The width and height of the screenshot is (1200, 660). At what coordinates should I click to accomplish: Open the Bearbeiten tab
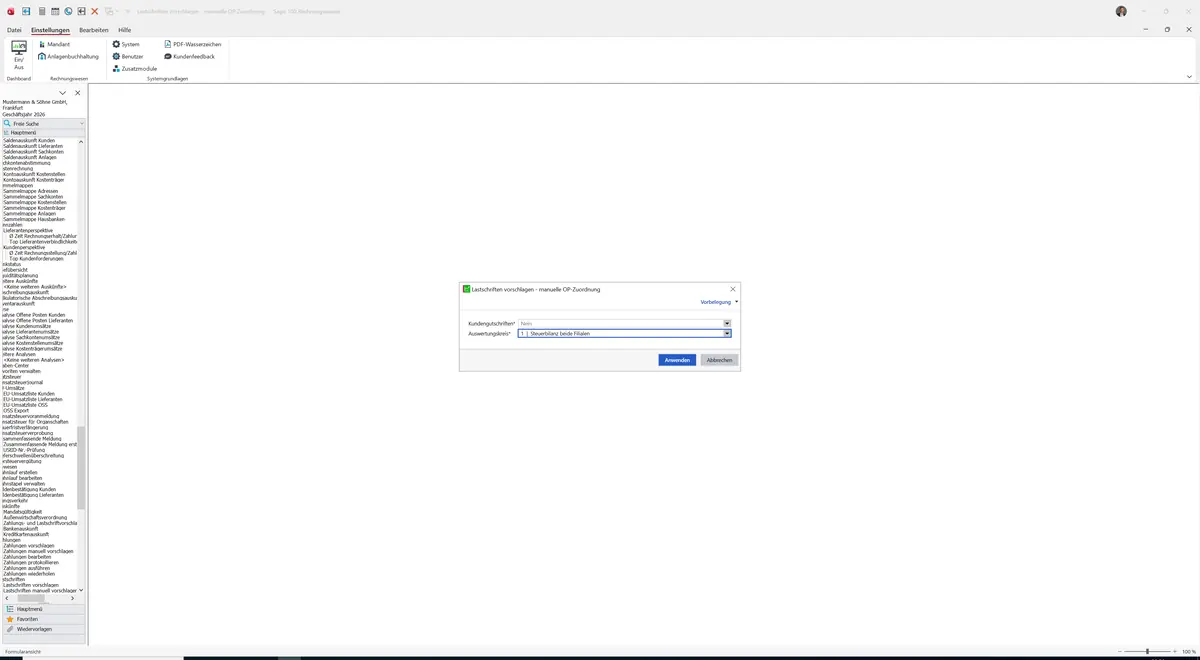(94, 30)
